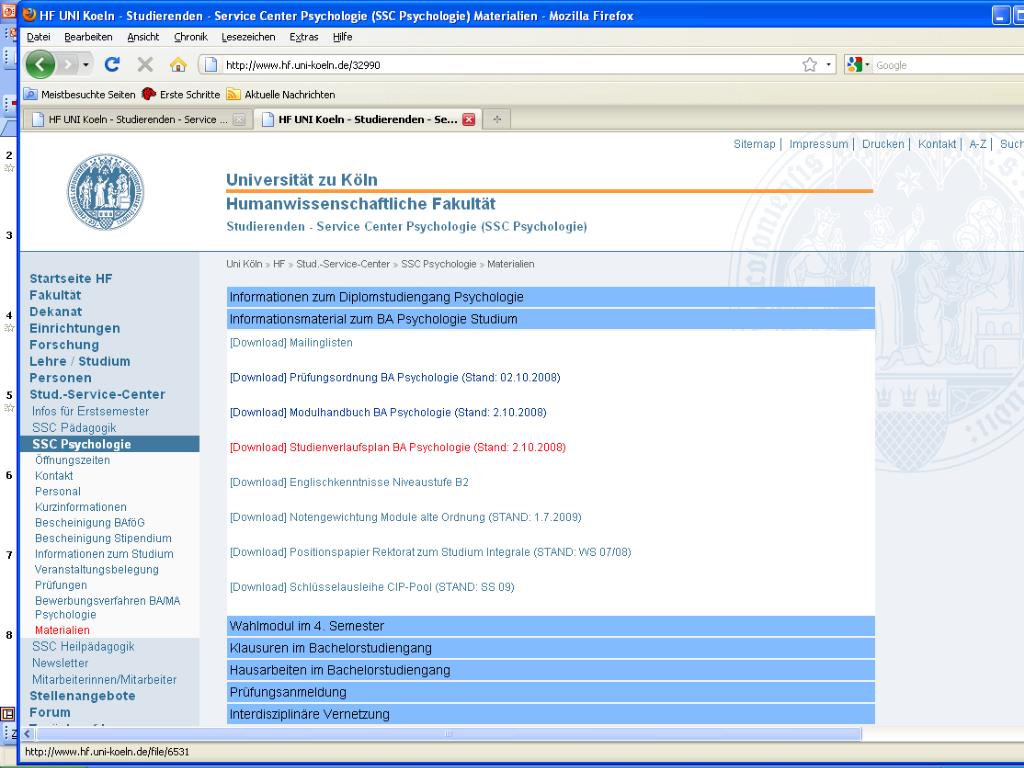Click the Google search input field
This screenshot has width=1024, height=768.
(948, 65)
